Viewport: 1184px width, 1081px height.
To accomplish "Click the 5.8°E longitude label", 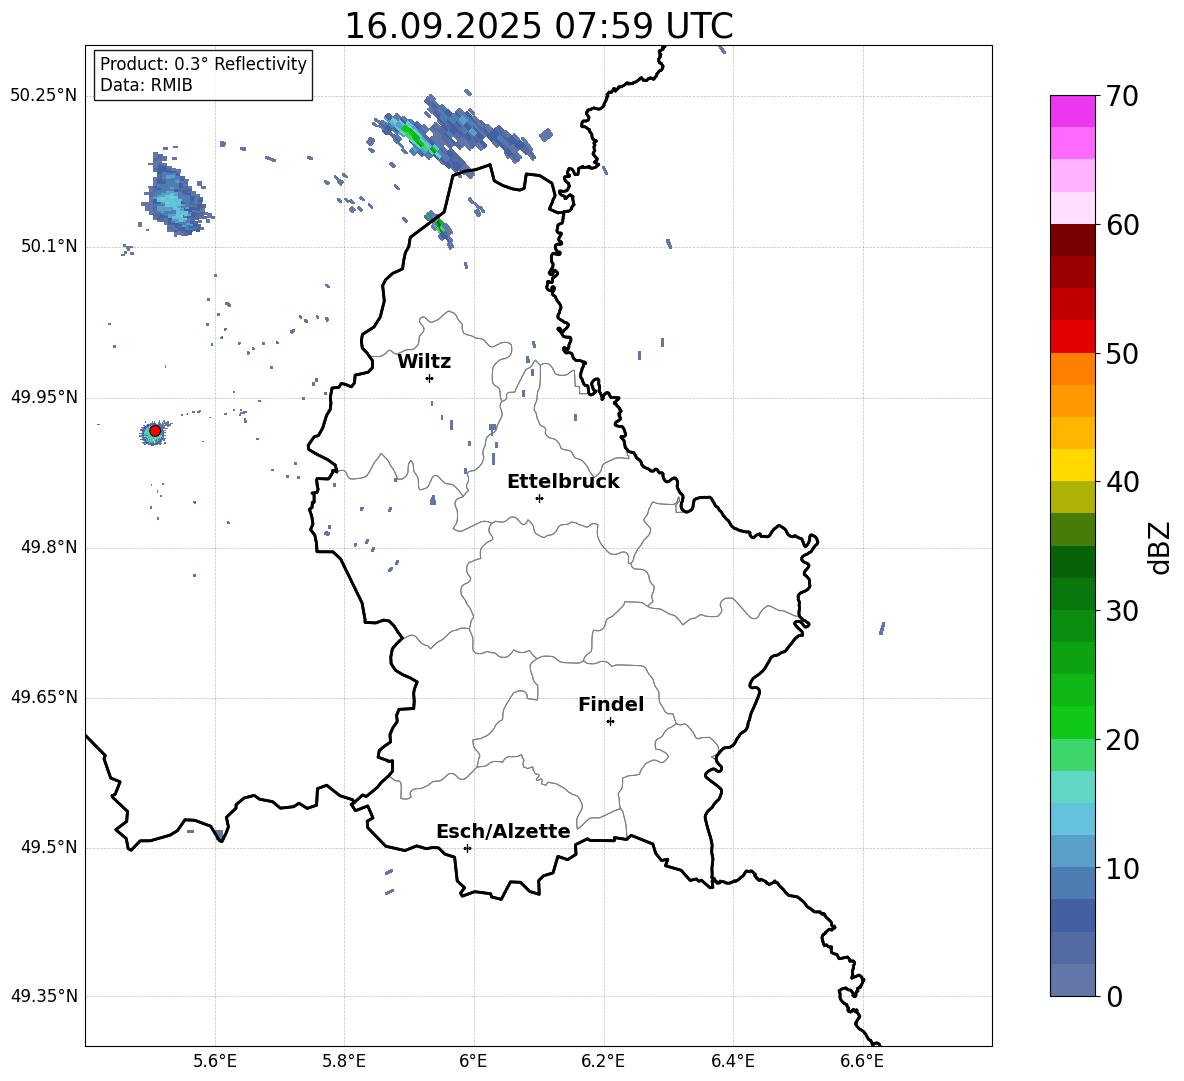I will [344, 1061].
